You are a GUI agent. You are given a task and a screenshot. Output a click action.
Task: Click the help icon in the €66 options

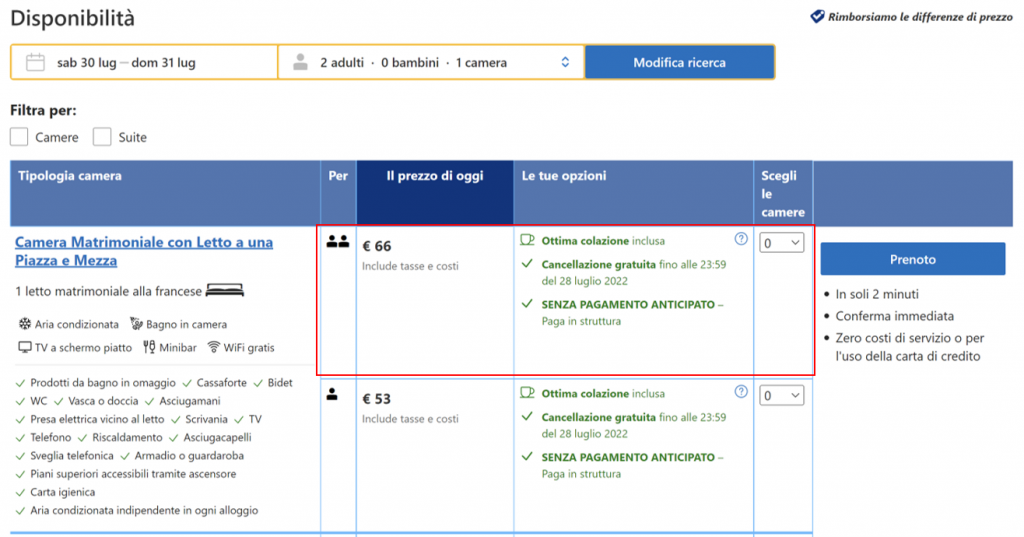tap(741, 239)
